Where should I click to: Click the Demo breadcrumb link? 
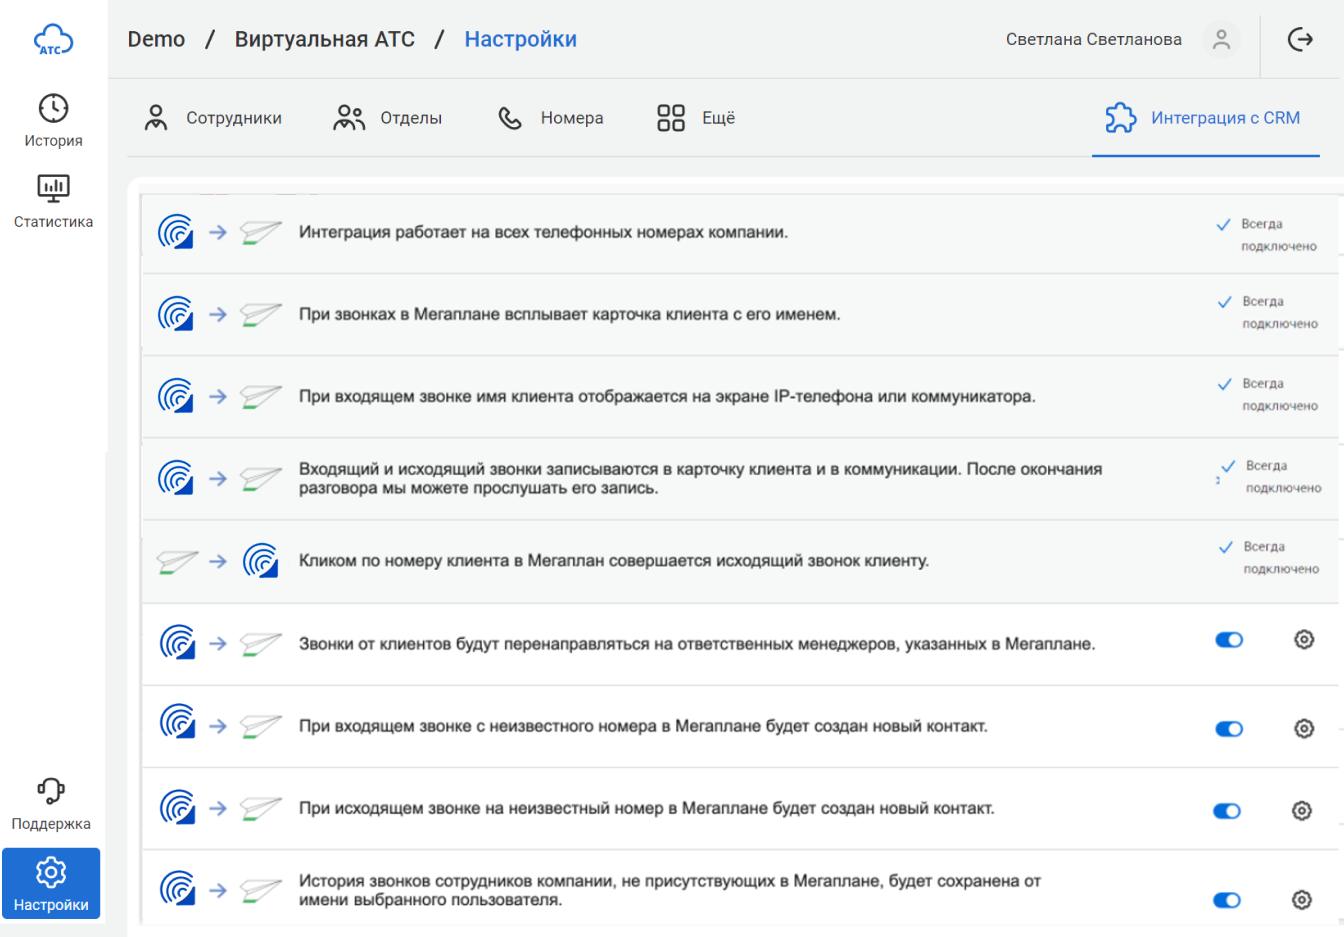(x=156, y=39)
